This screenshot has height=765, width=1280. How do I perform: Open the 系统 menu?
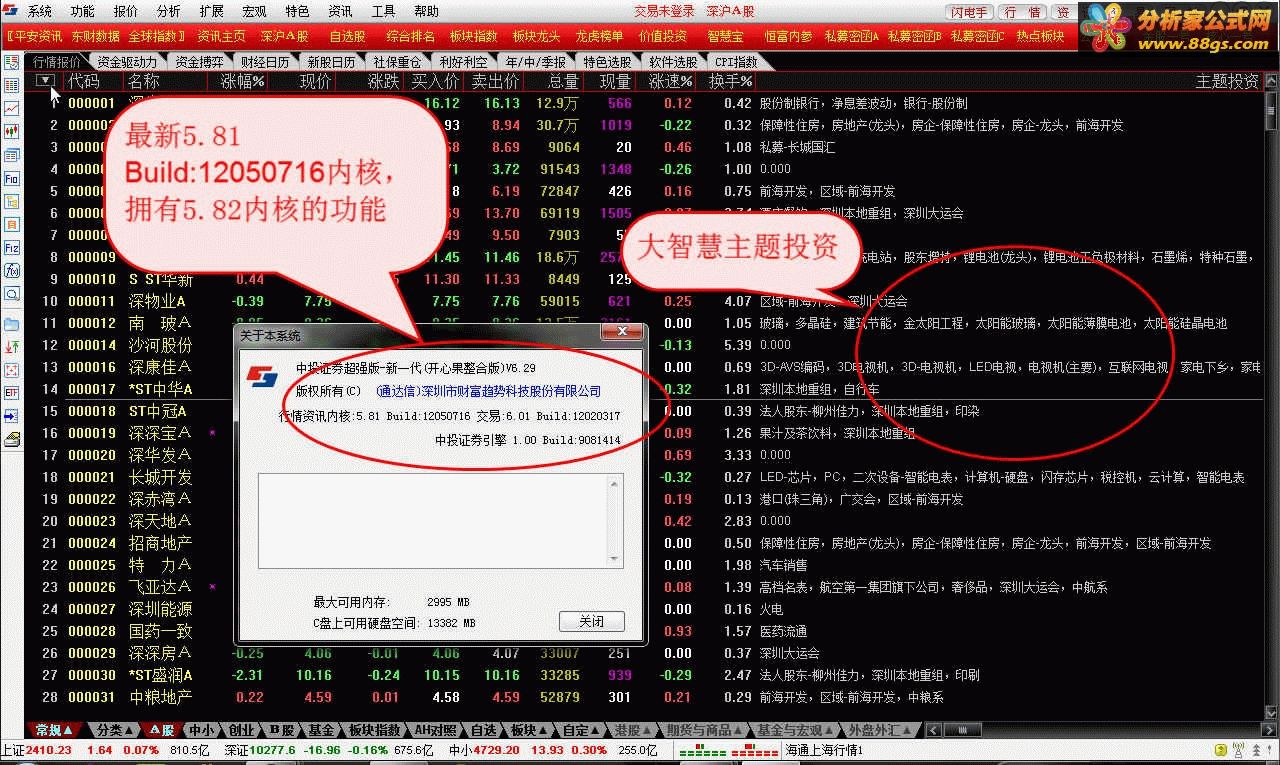39,12
